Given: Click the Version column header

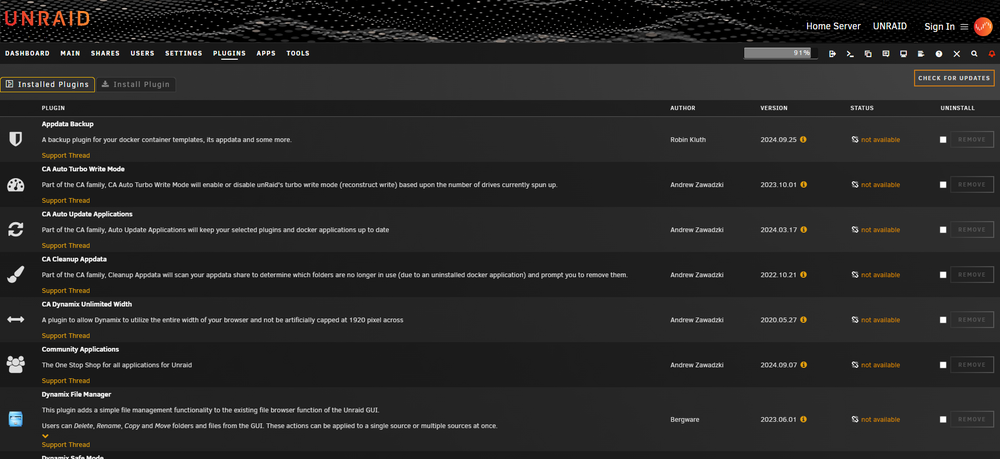Looking at the screenshot, I should (774, 108).
